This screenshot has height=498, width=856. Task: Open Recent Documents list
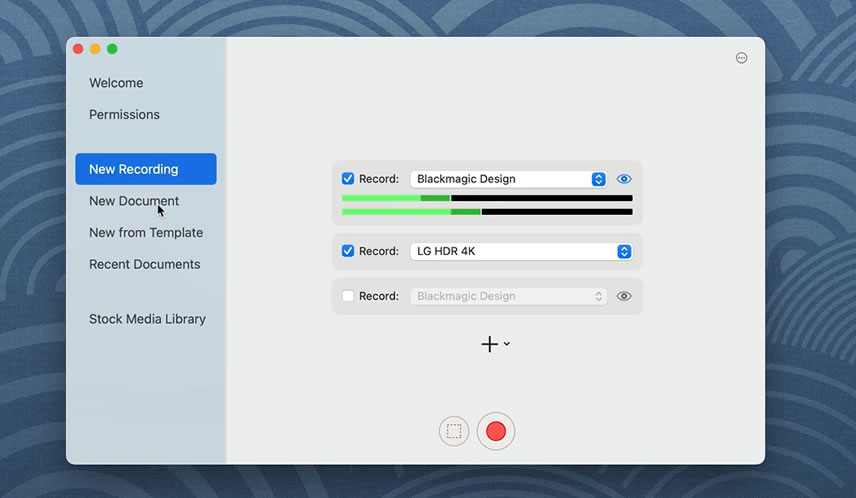click(144, 264)
